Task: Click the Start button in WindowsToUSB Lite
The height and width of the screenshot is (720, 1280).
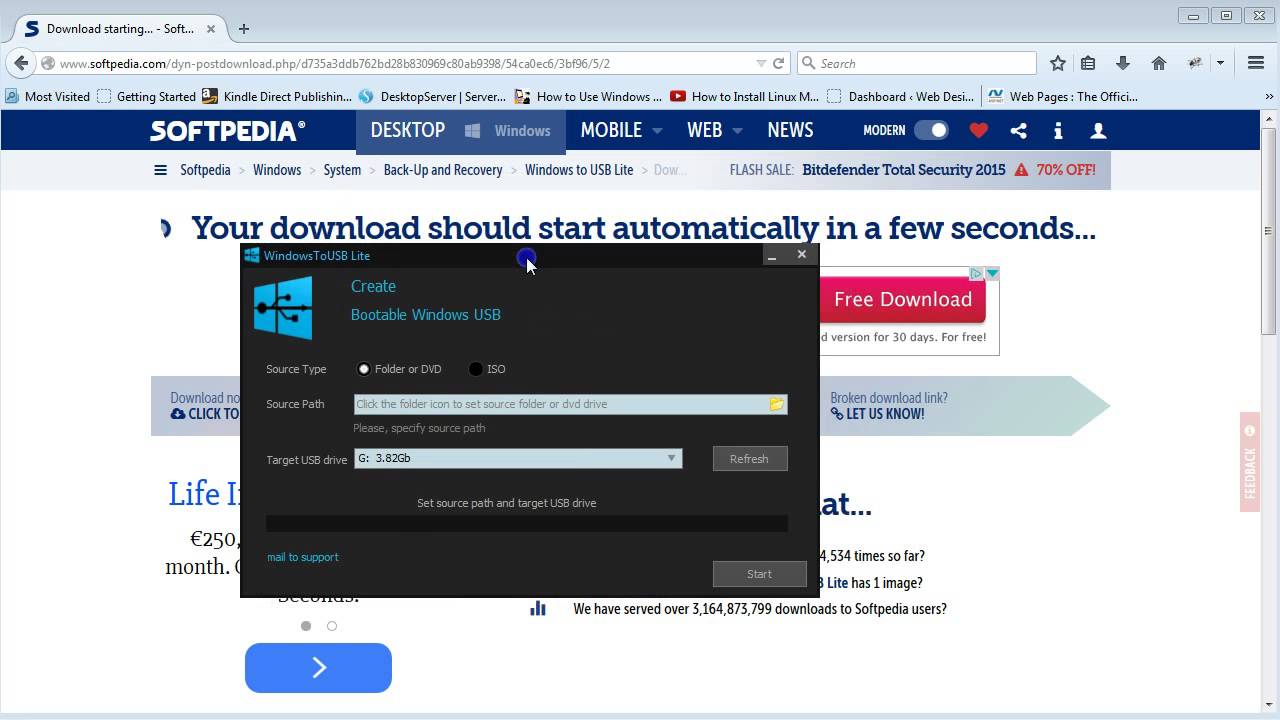Action: [760, 574]
